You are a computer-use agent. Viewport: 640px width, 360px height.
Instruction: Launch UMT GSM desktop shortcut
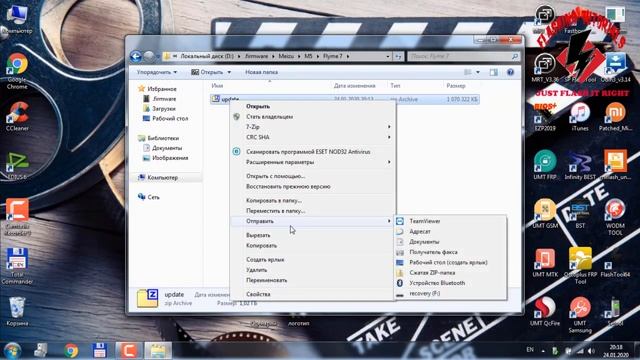coord(545,213)
